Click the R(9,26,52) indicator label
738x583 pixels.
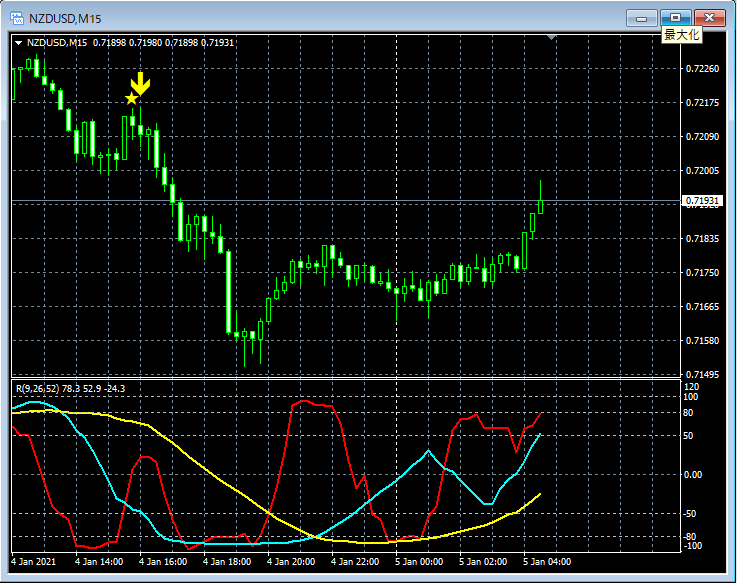[x=38, y=389]
